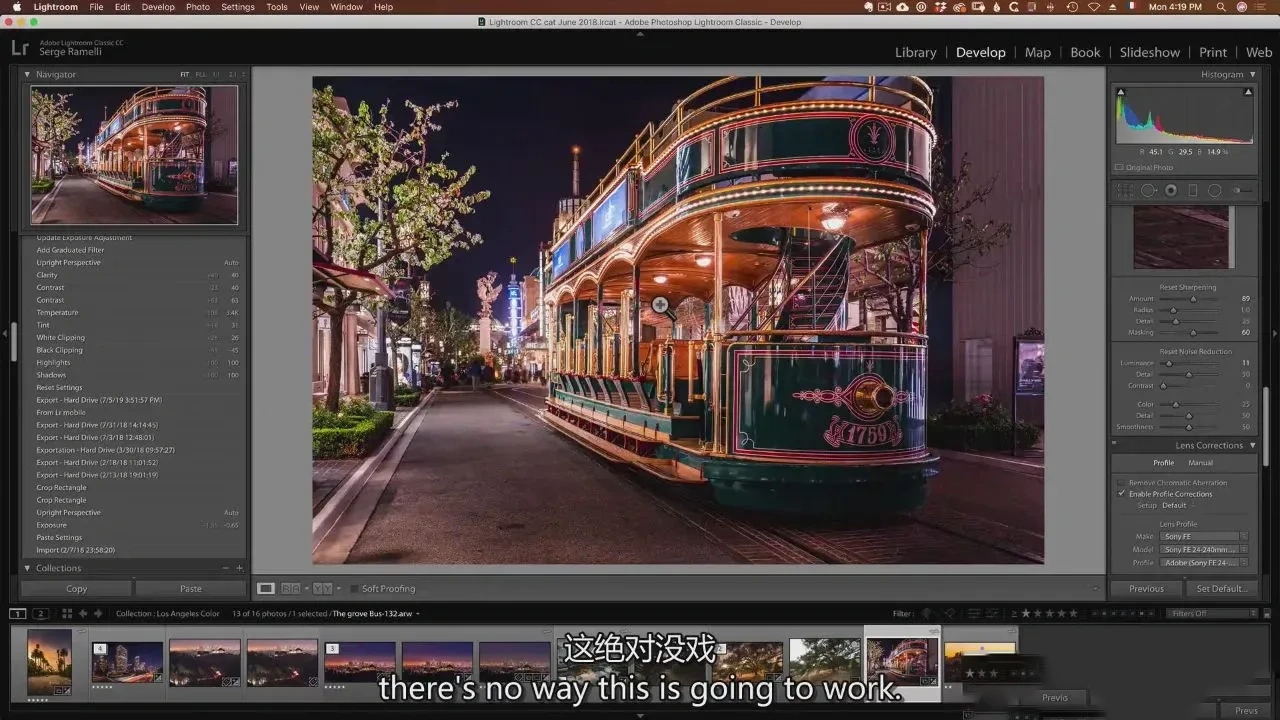
Task: Select the Red Eye Correction tool
Action: (1171, 190)
